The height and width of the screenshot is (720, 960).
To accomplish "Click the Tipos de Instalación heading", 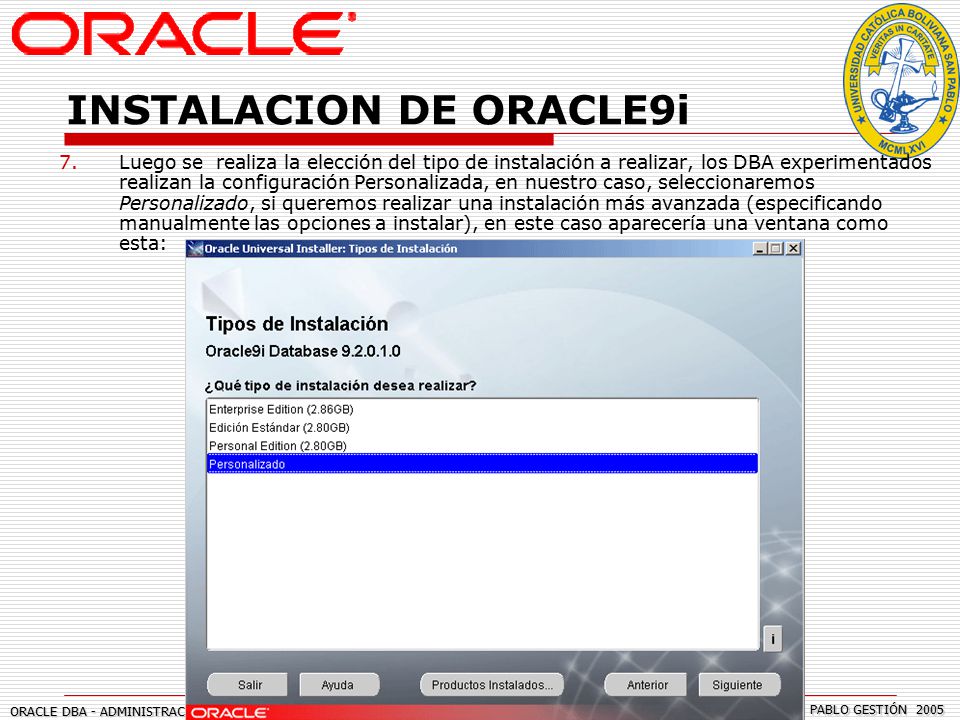I will click(x=297, y=324).
